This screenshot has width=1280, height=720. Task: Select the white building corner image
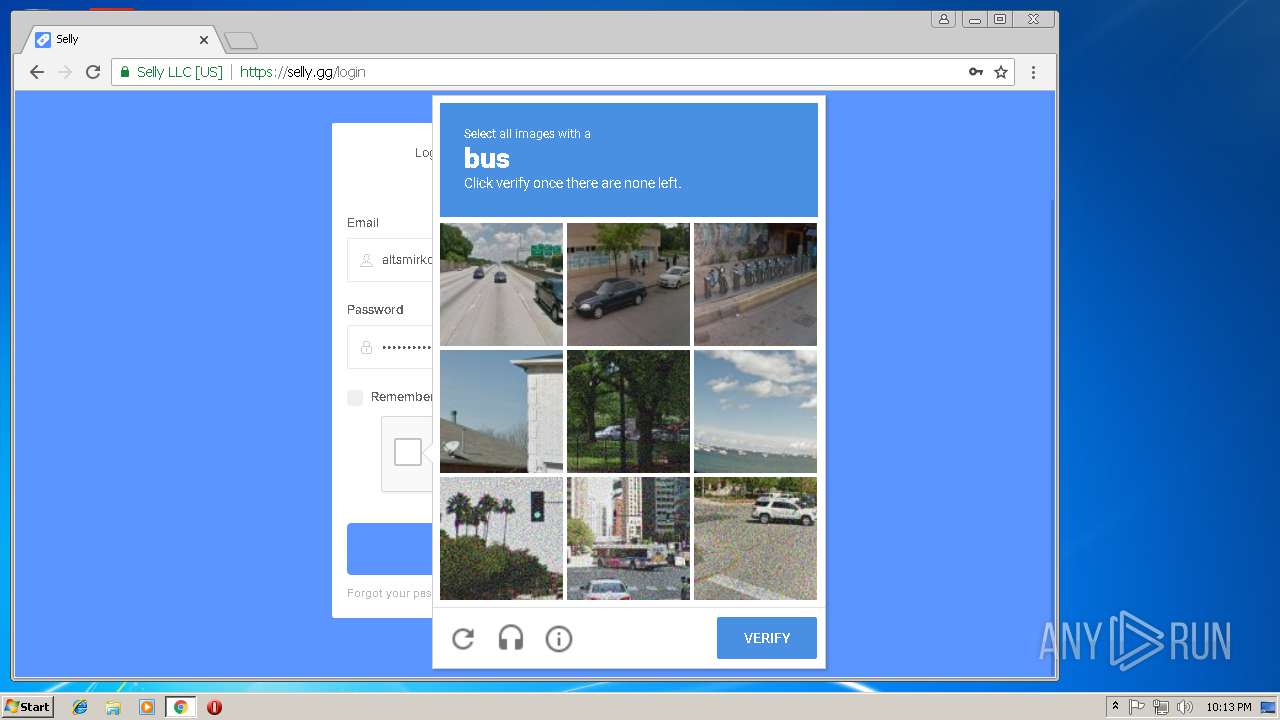[501, 411]
